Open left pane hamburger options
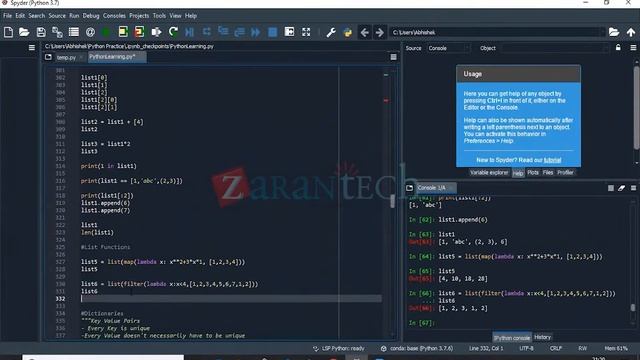The height and width of the screenshot is (360, 640). tap(32, 48)
